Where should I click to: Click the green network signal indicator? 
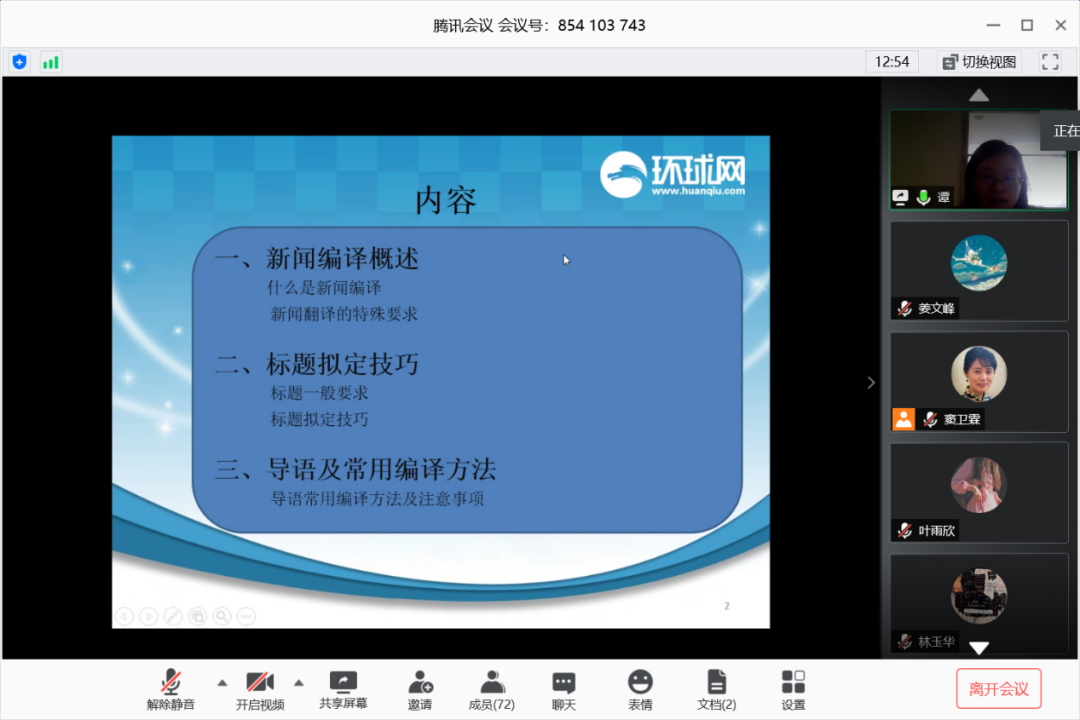pos(50,62)
